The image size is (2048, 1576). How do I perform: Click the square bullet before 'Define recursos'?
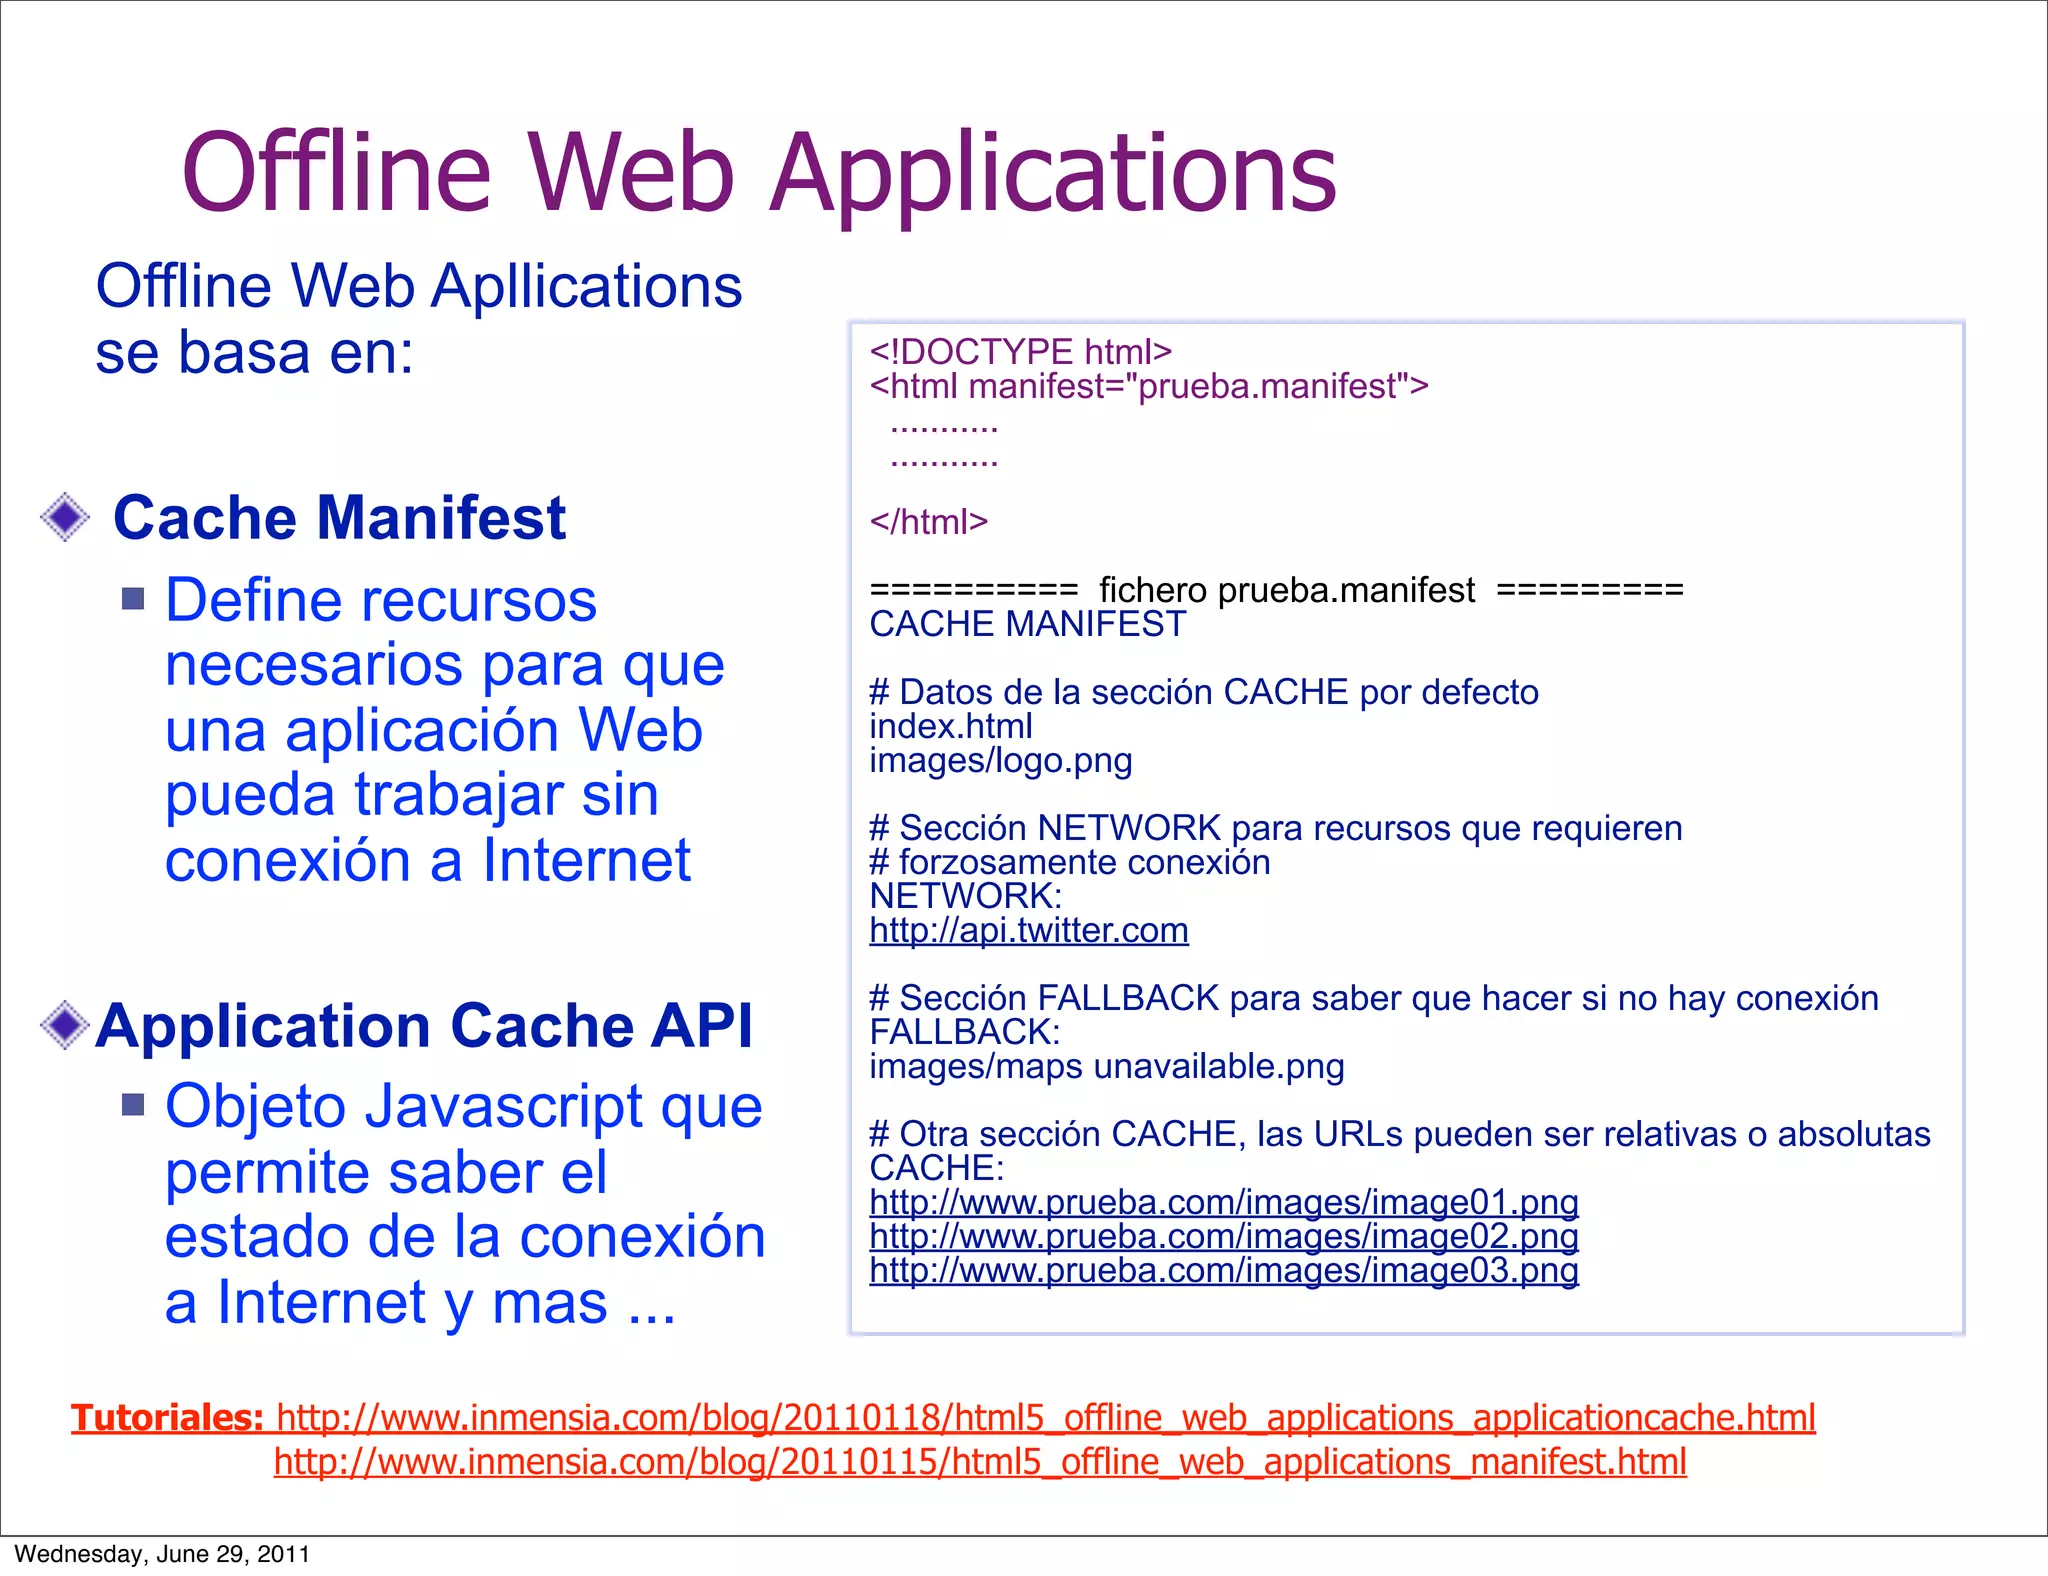point(133,598)
